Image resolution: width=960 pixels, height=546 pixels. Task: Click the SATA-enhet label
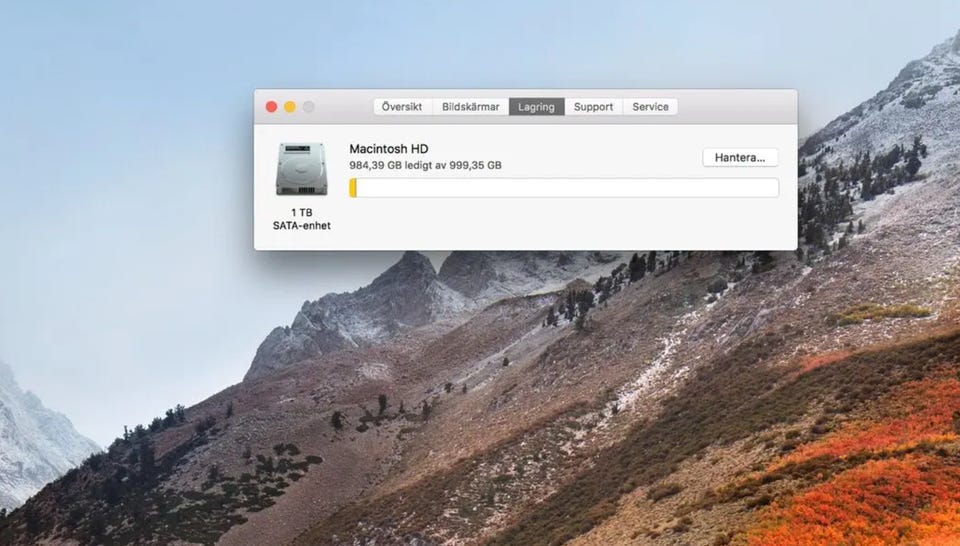(302, 225)
